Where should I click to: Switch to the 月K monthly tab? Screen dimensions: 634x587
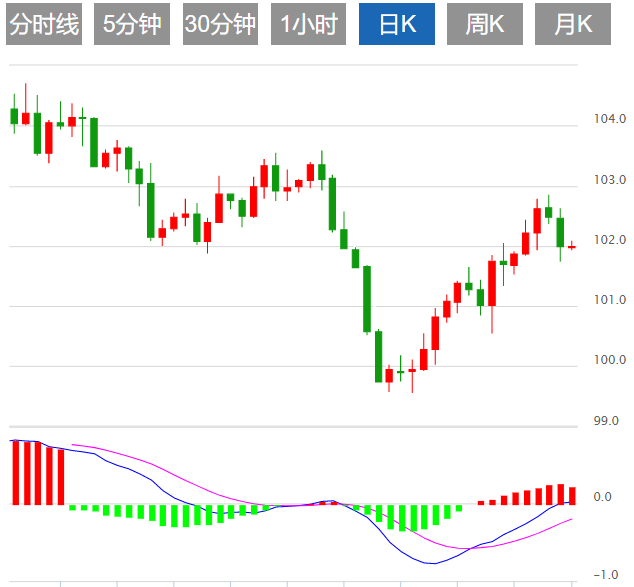click(x=573, y=24)
